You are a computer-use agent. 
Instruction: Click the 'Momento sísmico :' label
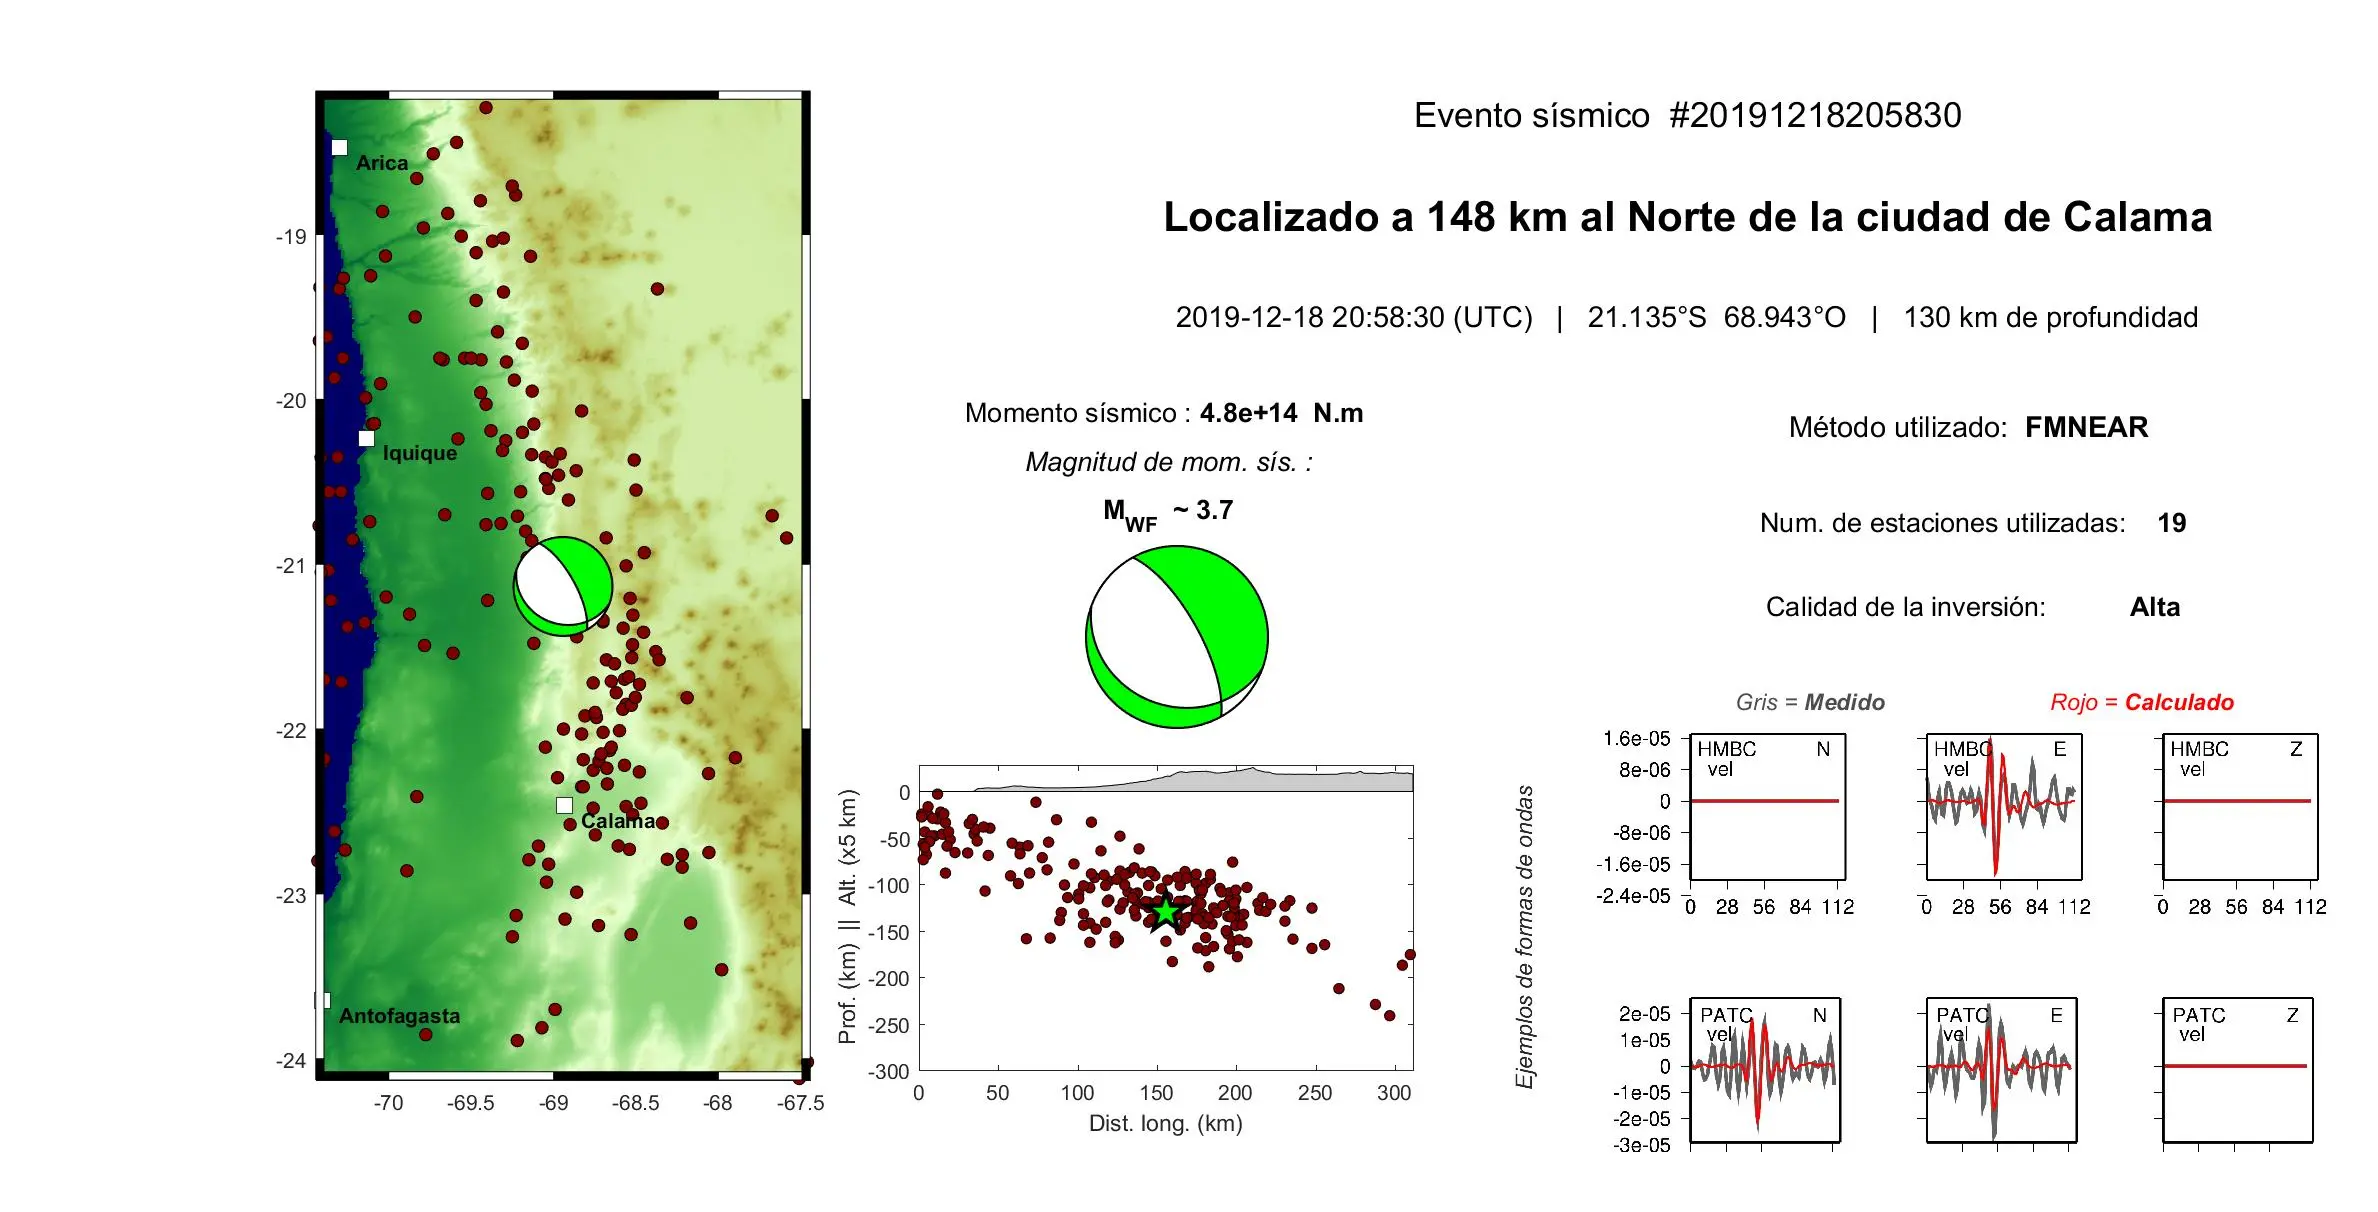tap(1078, 413)
